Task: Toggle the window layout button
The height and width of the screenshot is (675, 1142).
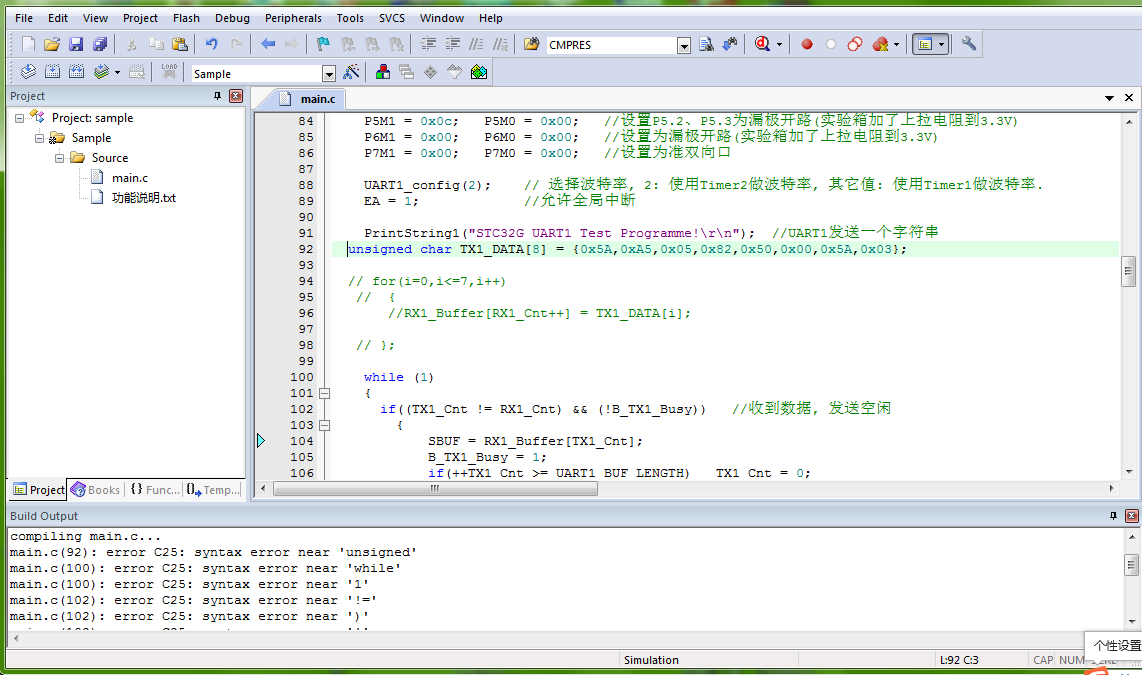Action: [925, 44]
